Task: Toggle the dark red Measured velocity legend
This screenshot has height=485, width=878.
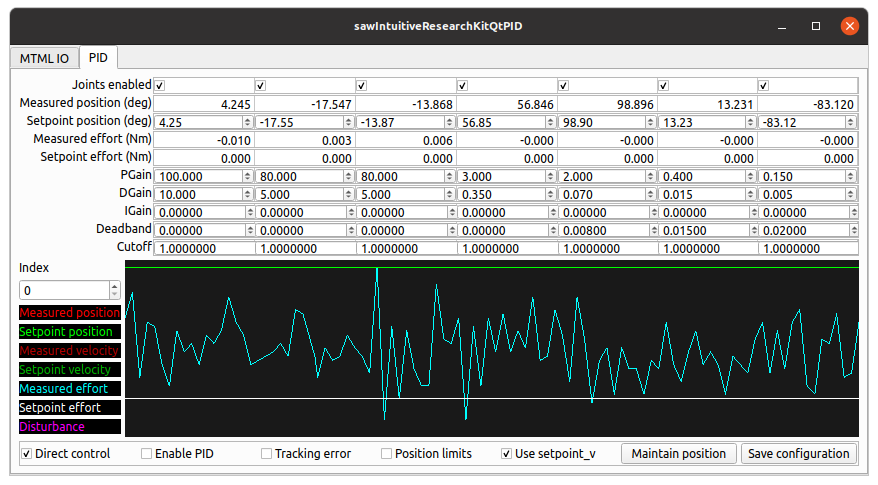Action: click(x=70, y=351)
